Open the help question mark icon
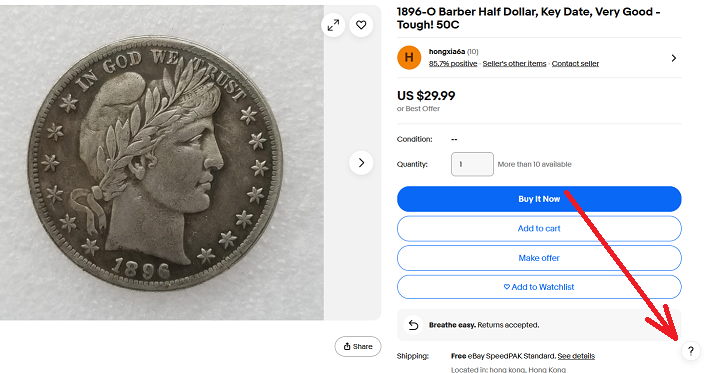The height and width of the screenshot is (373, 707). [x=690, y=351]
